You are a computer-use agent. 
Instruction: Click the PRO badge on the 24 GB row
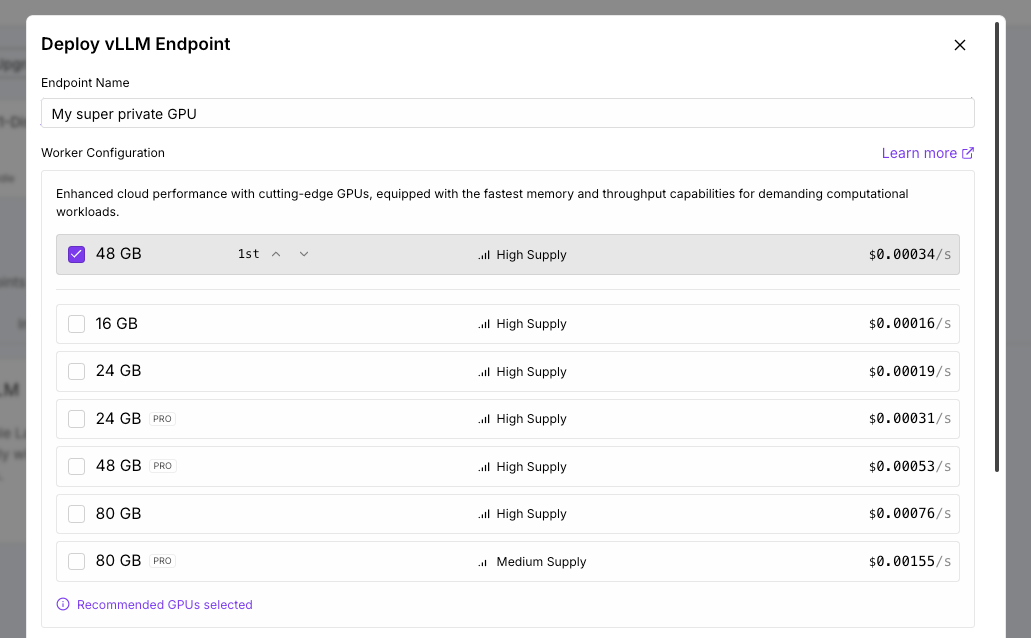(162, 419)
